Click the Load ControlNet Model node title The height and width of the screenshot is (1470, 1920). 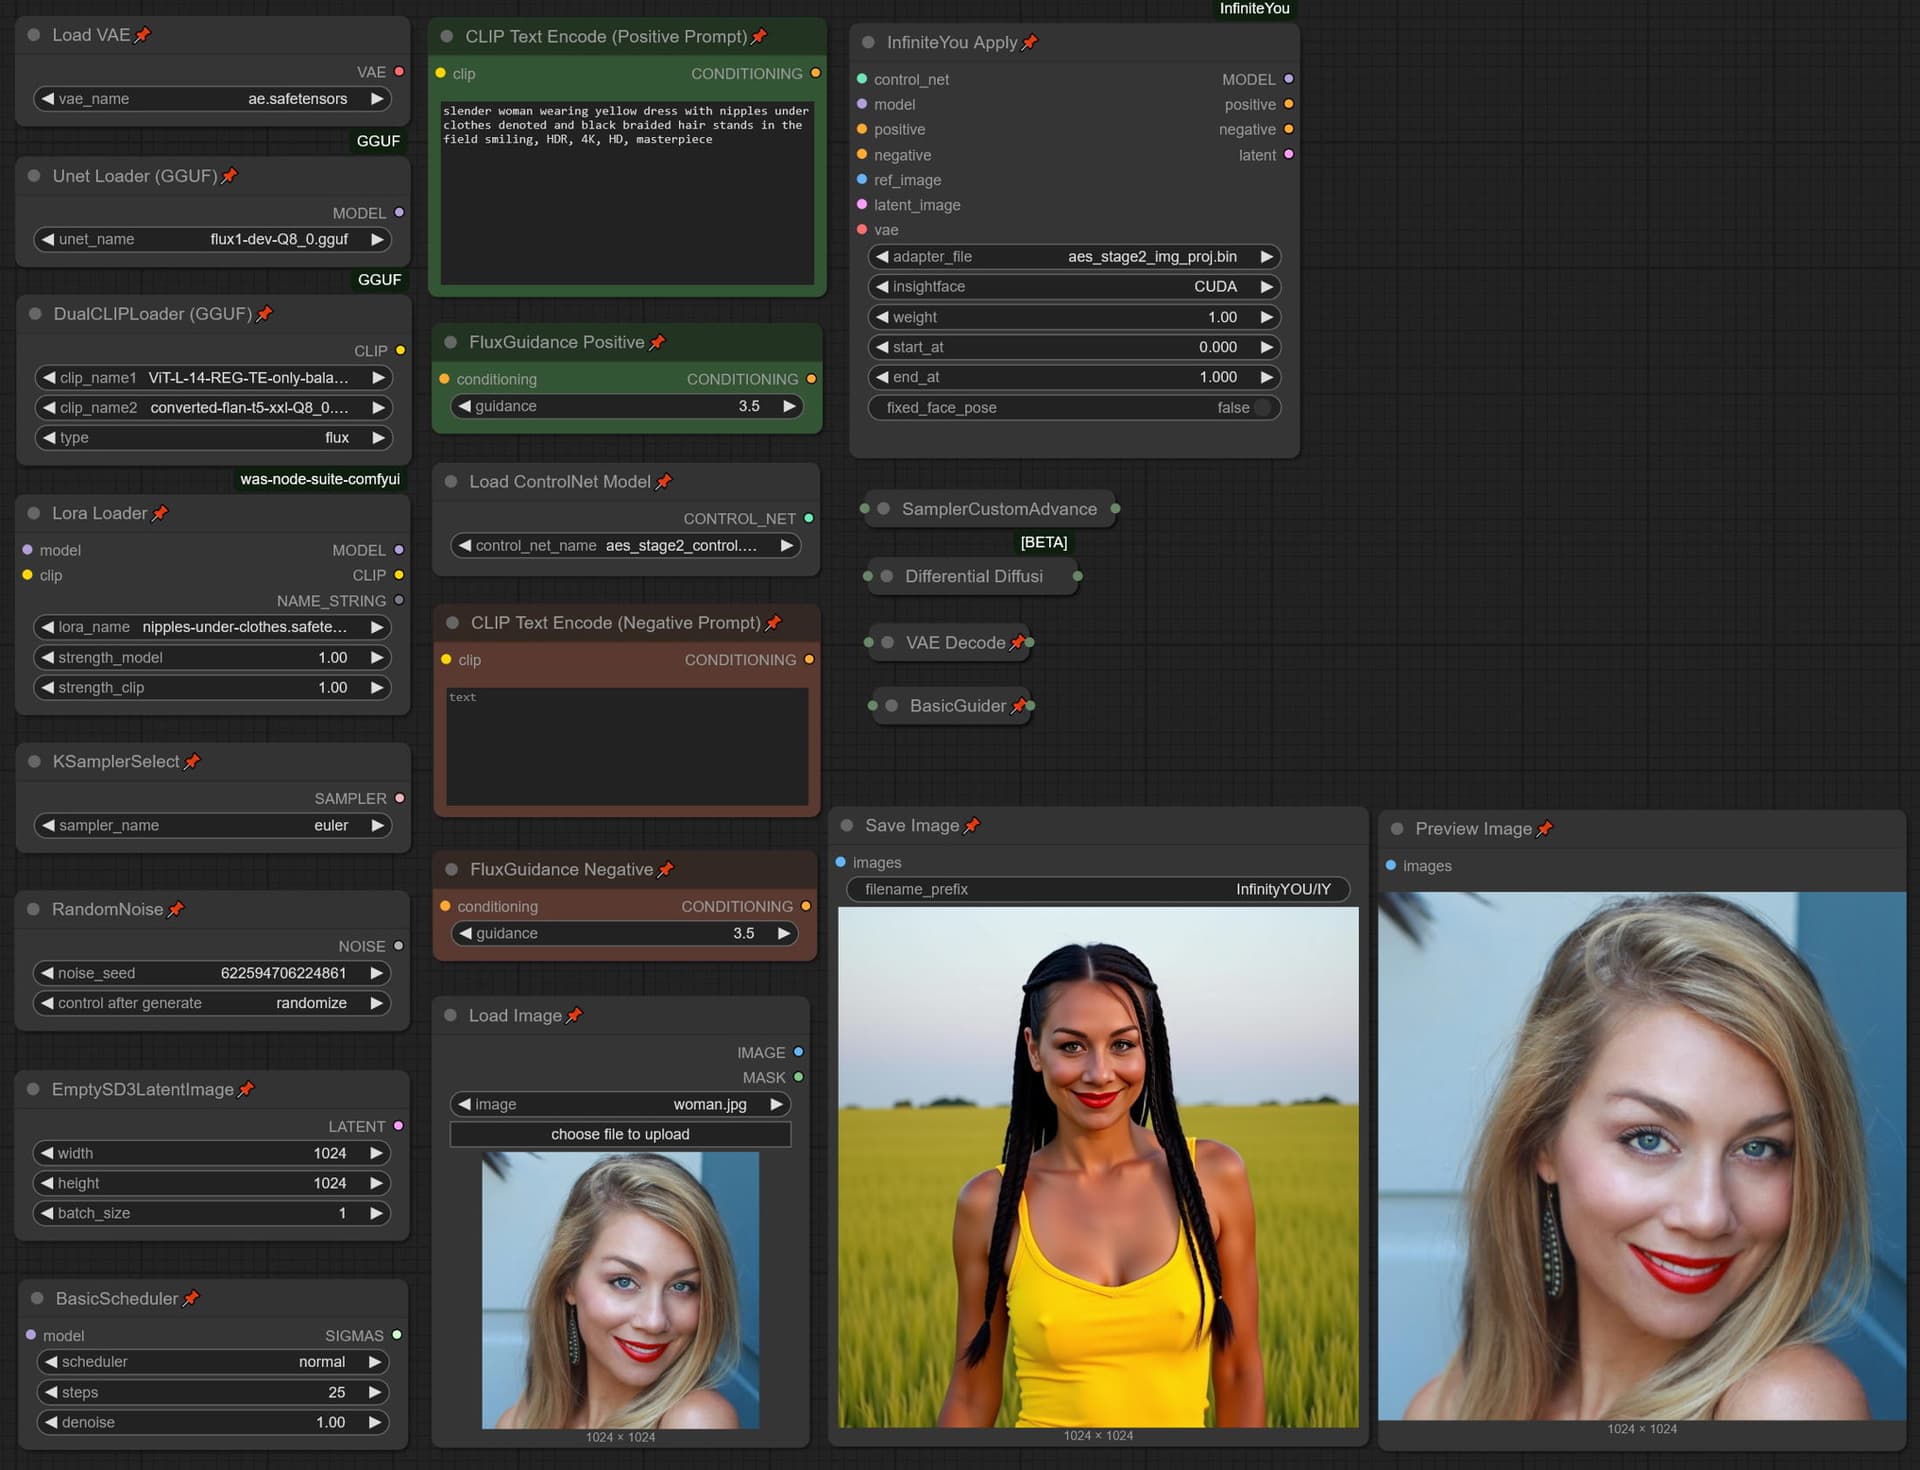coord(560,482)
